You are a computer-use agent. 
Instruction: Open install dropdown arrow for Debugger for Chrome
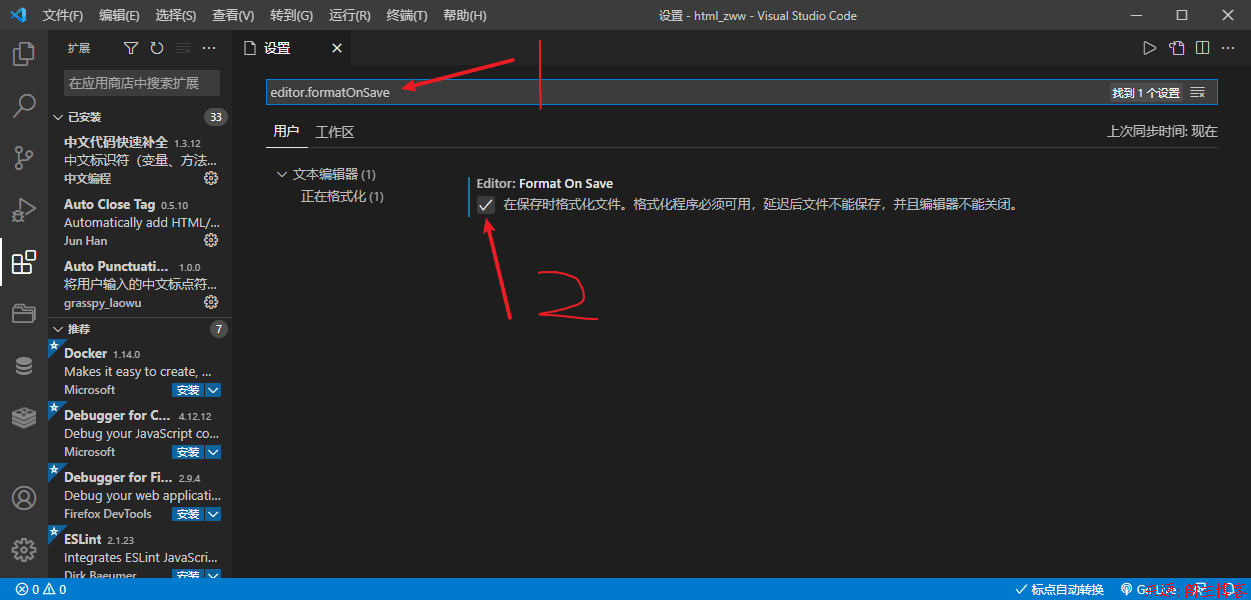click(x=213, y=452)
